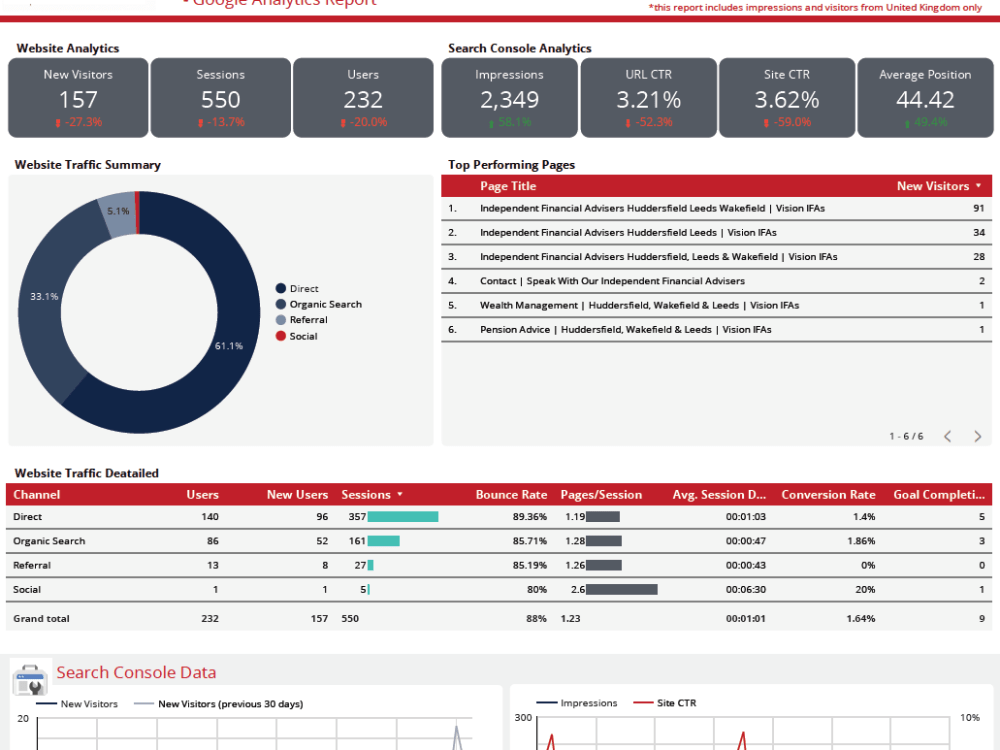The width and height of the screenshot is (1000, 750).
Task: Click the 'Wealth Management' page row
Action: tap(716, 305)
